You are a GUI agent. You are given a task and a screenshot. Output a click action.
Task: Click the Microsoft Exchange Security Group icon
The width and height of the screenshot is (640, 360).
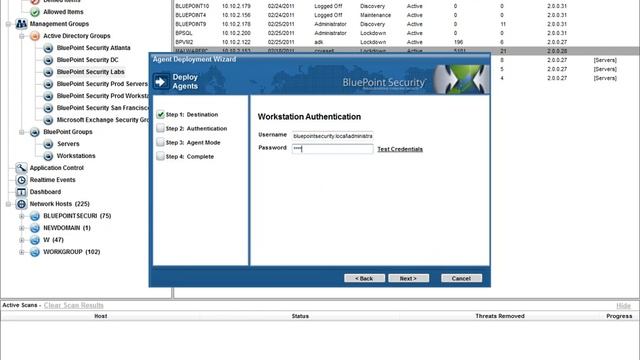tap(48, 120)
